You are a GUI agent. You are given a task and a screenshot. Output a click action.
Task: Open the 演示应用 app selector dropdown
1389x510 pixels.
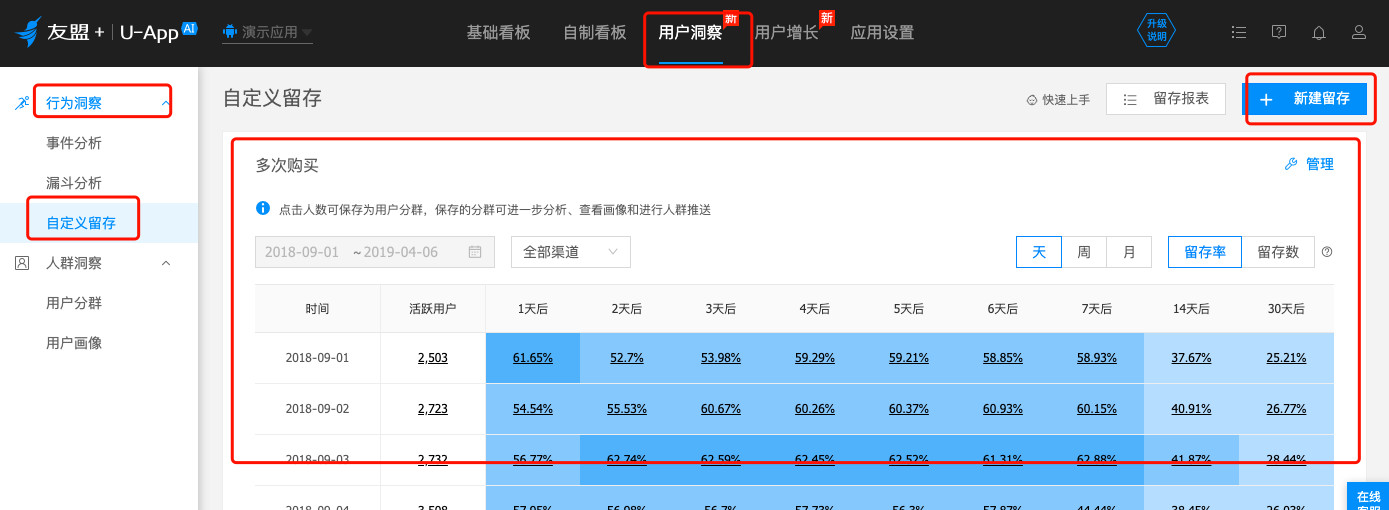[x=267, y=32]
